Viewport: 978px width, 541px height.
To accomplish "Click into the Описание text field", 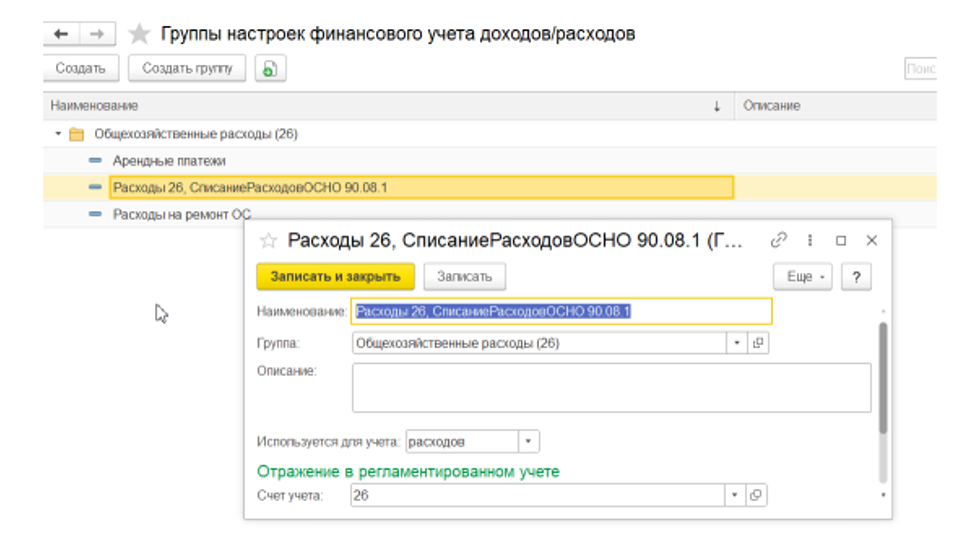I will [x=611, y=387].
